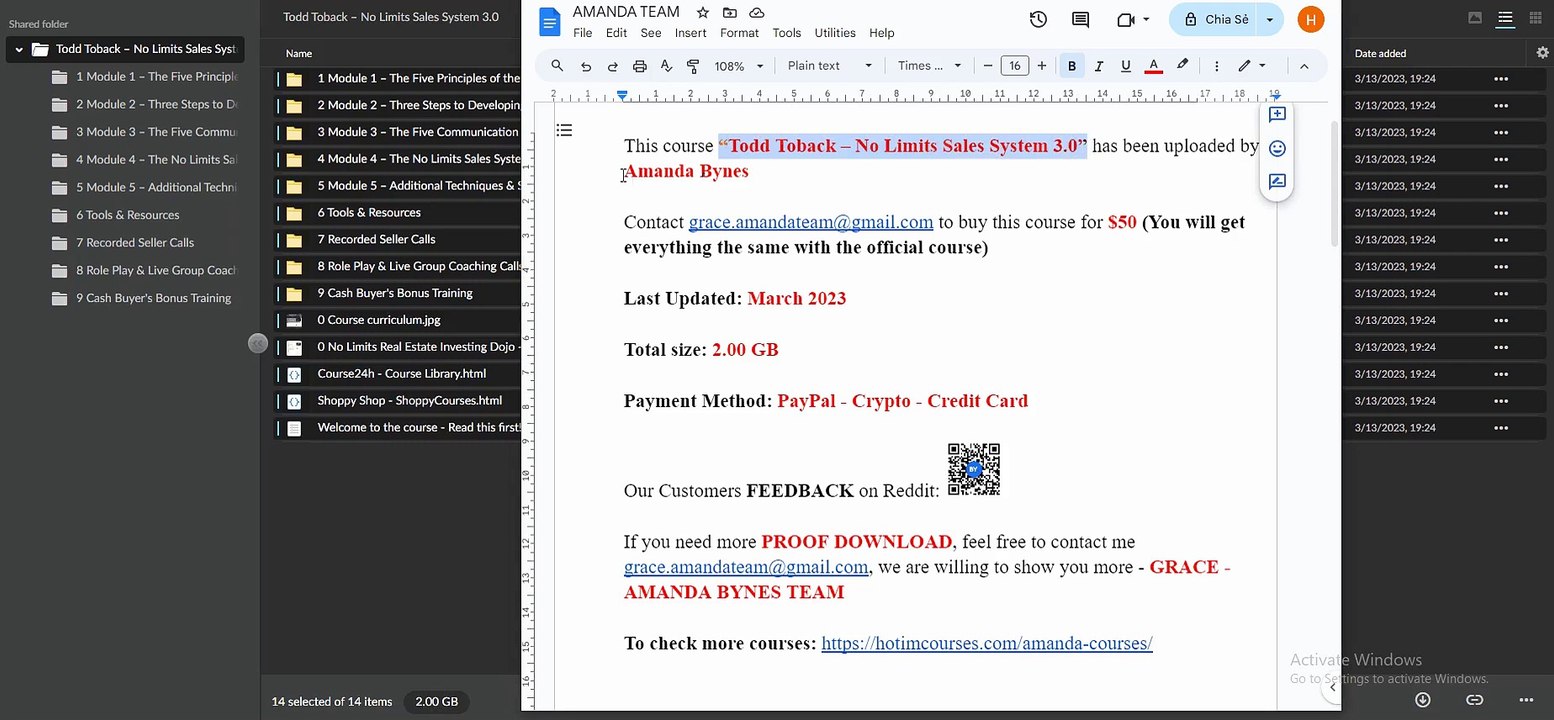Add an emoji reaction
Image resolution: width=1554 pixels, height=720 pixels.
[x=1277, y=148]
